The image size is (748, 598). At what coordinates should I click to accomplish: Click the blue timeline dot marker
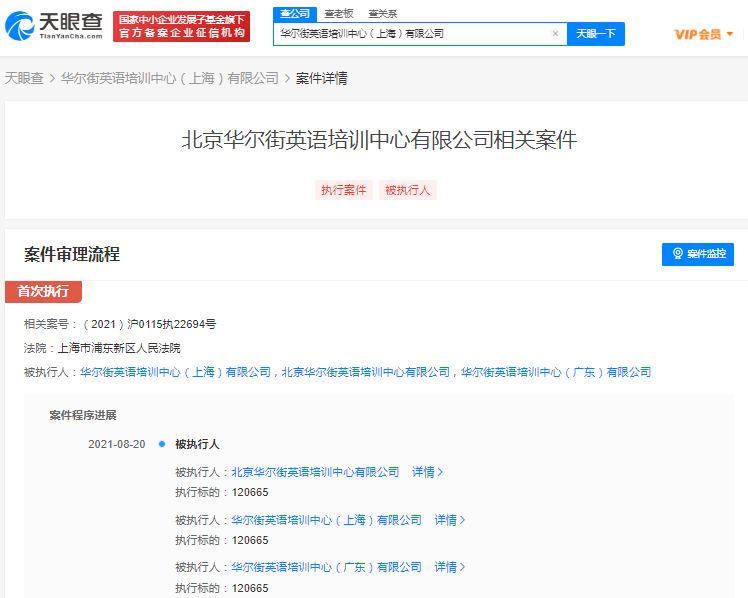162,444
